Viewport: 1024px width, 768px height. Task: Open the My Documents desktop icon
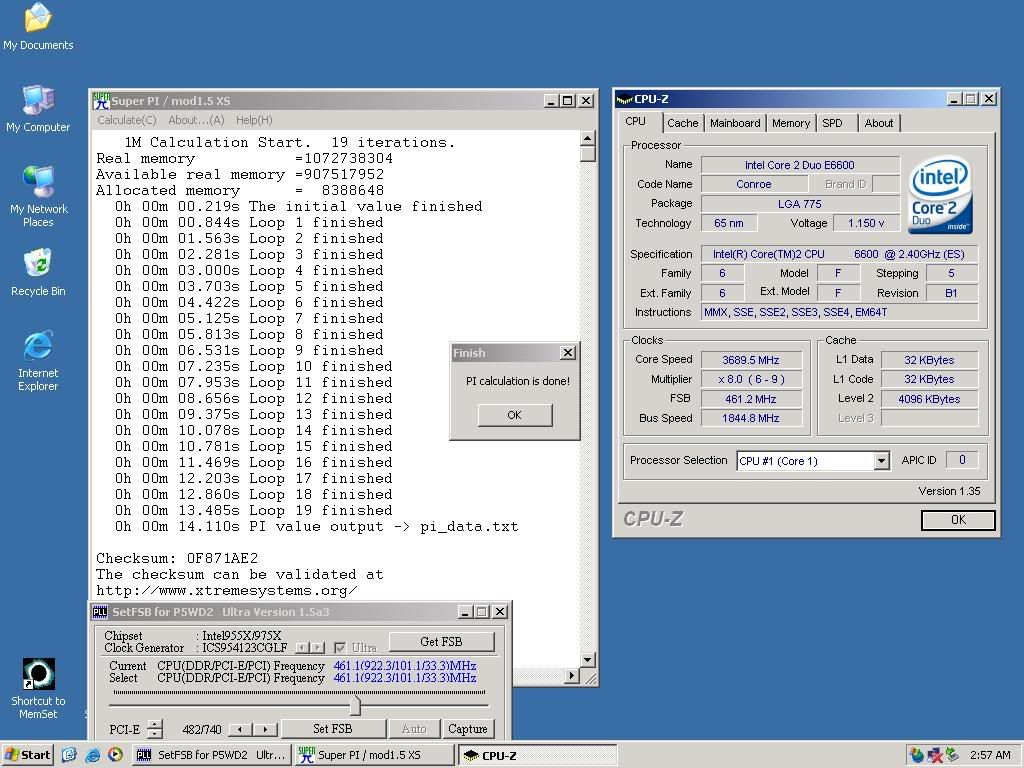click(38, 19)
